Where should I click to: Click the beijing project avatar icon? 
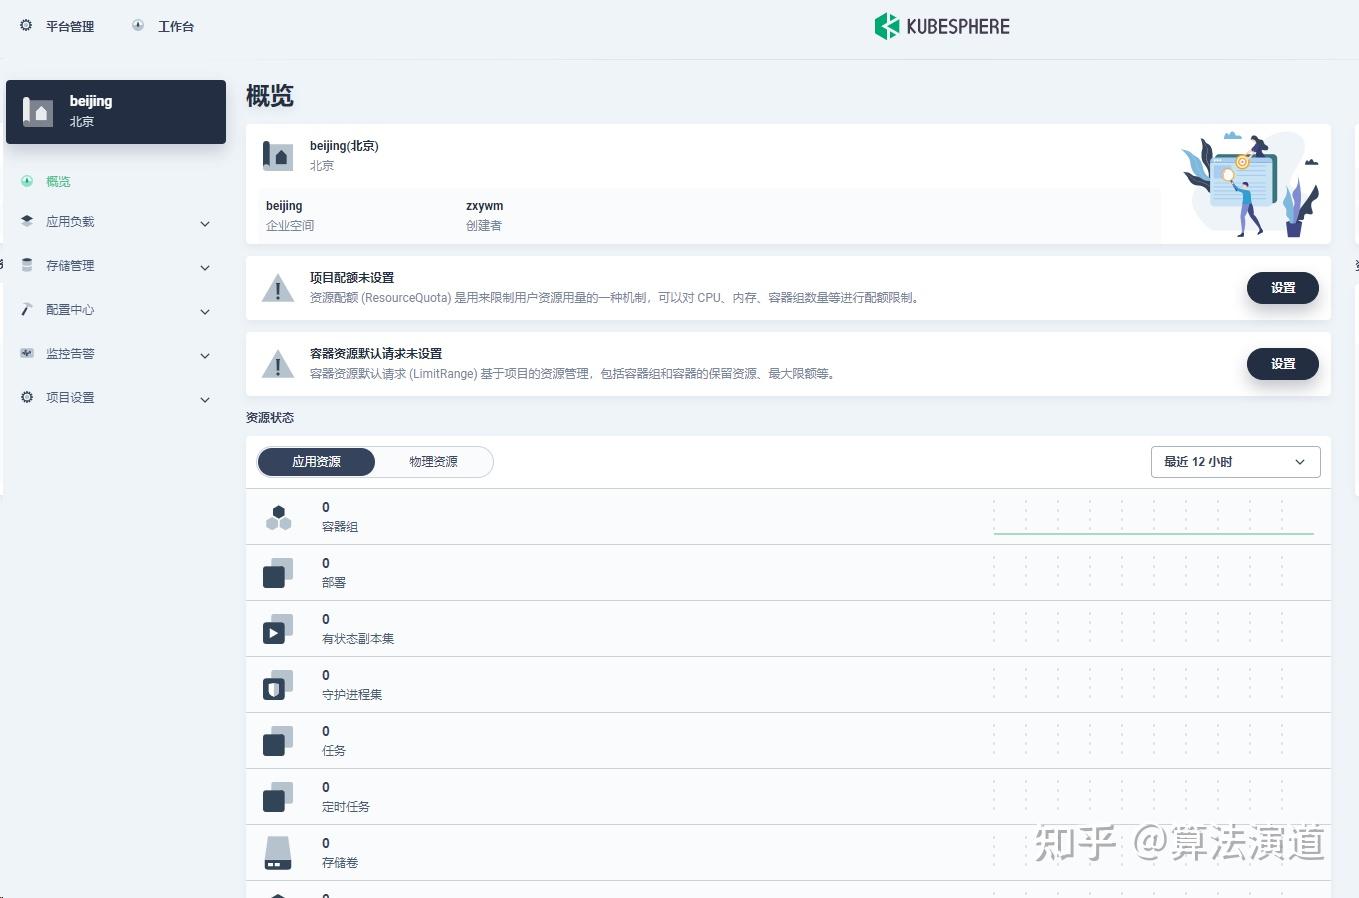pyautogui.click(x=38, y=111)
